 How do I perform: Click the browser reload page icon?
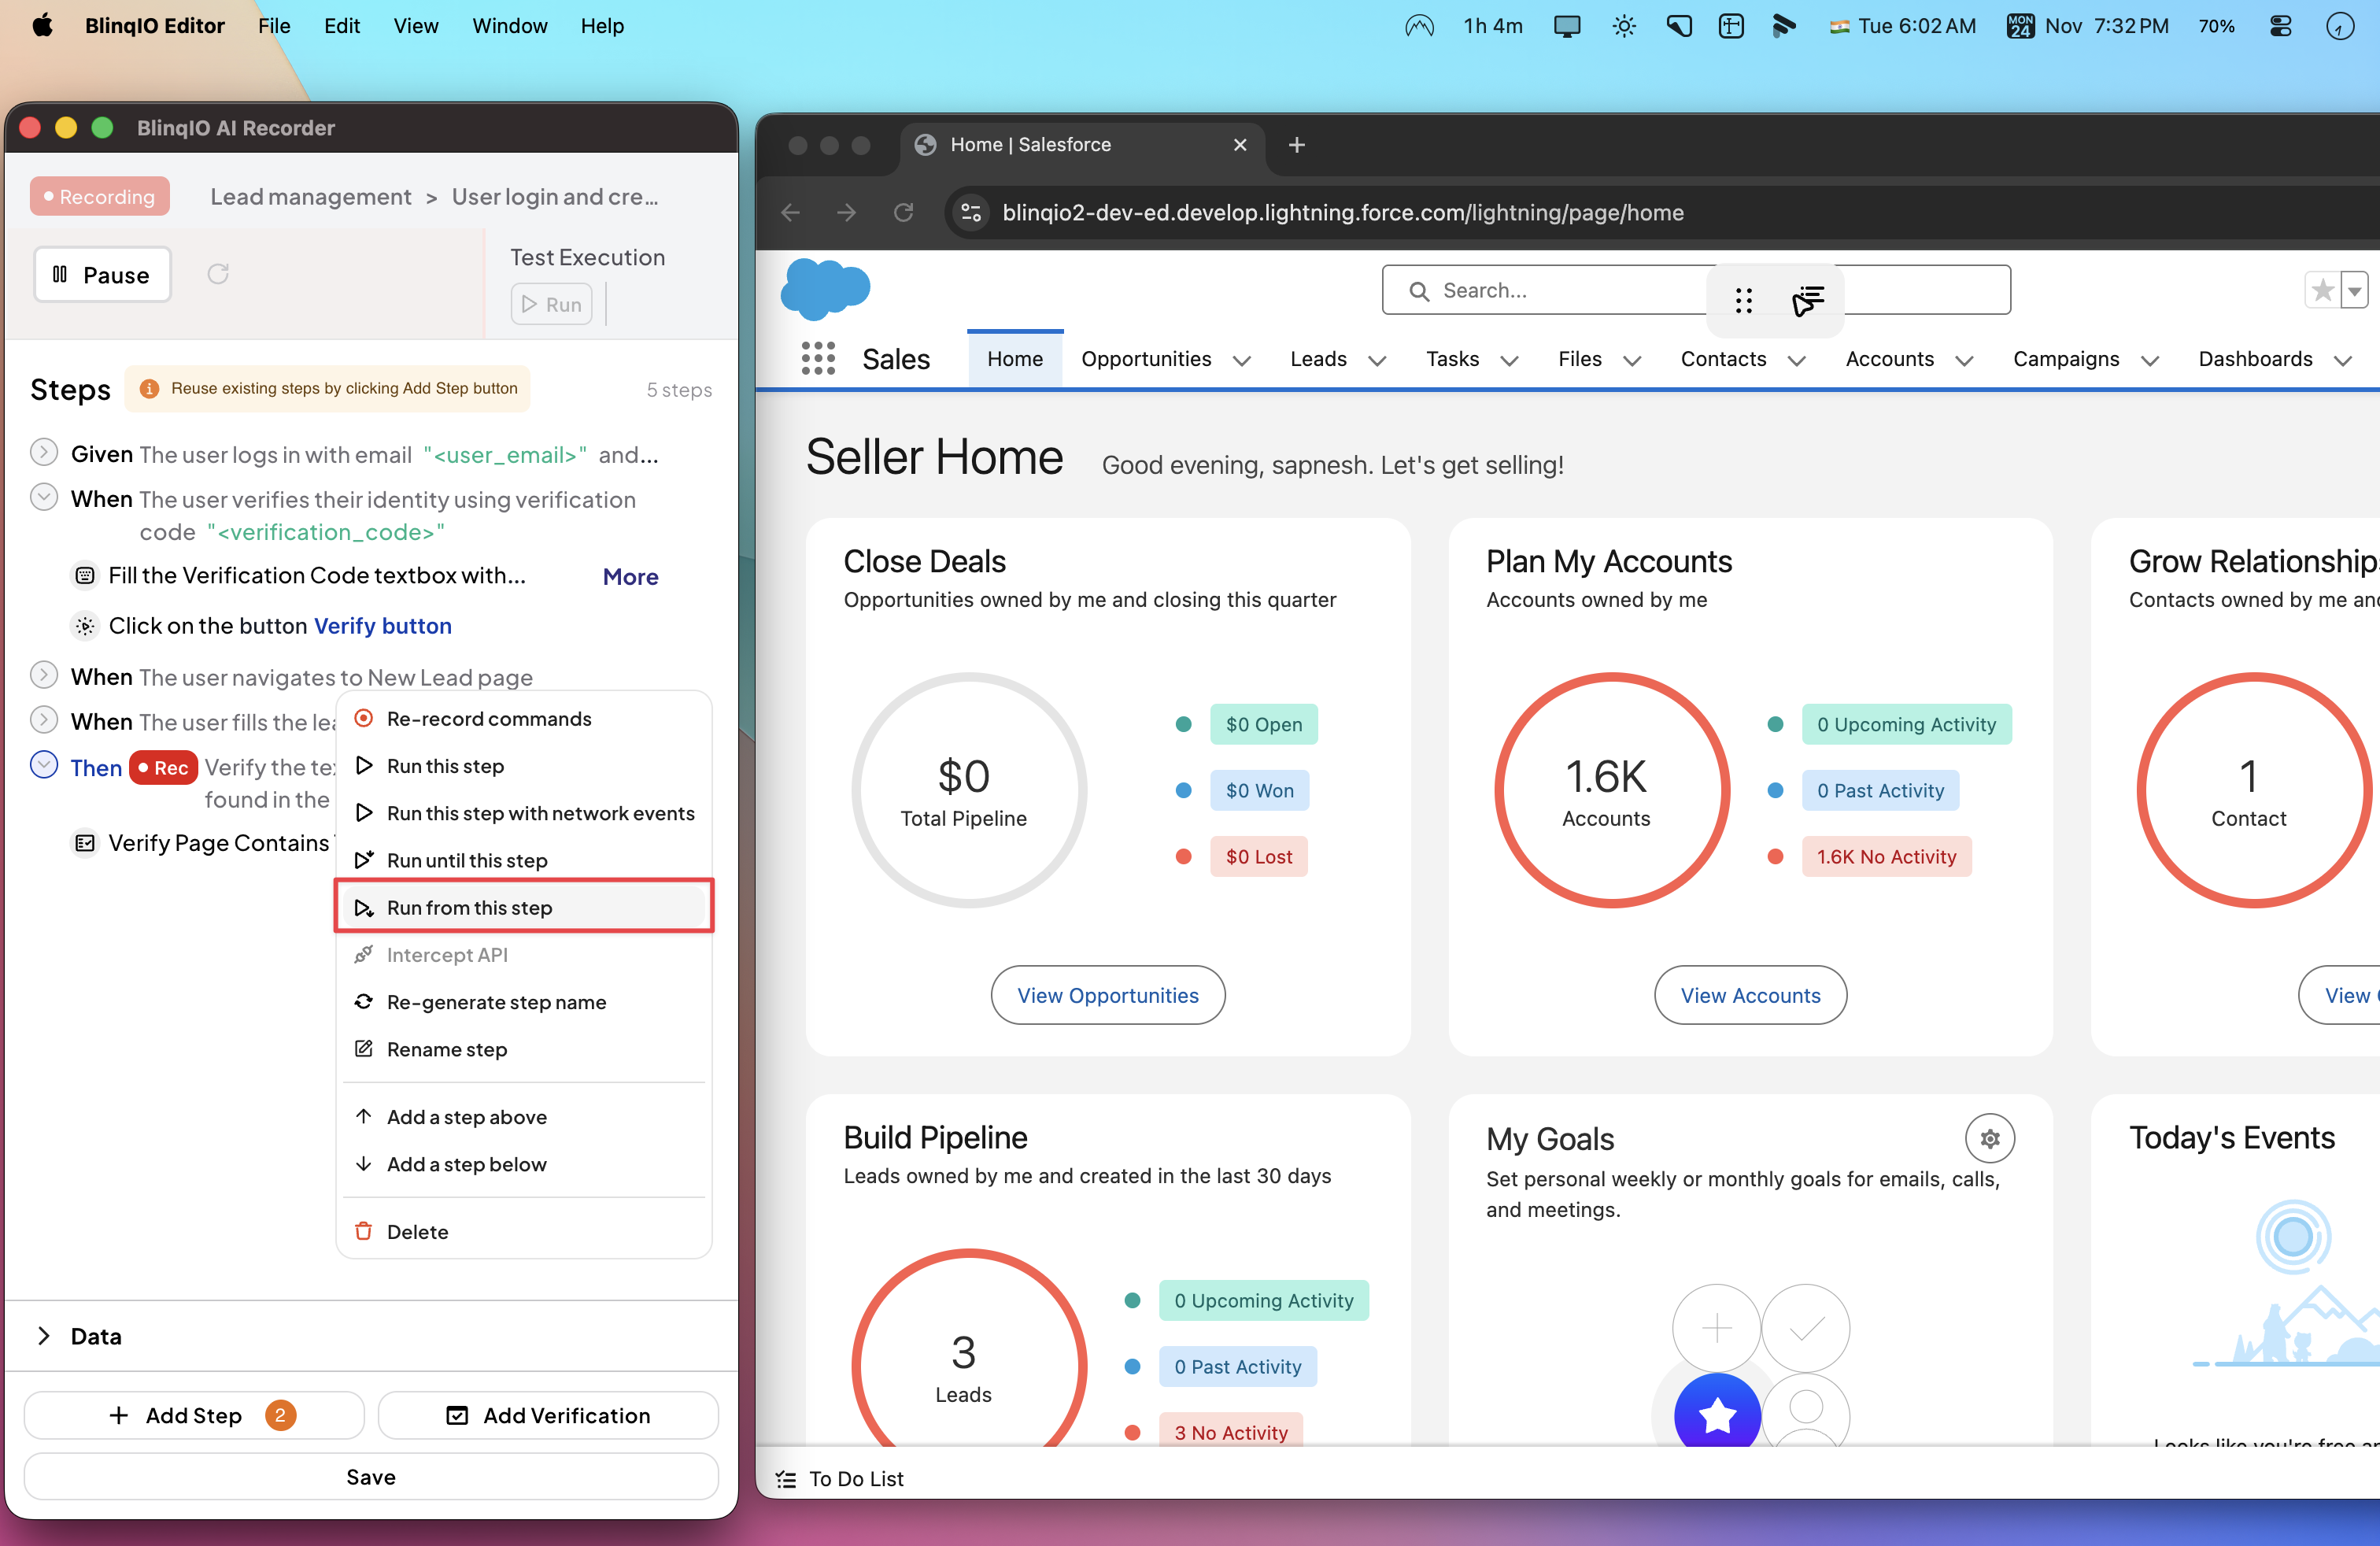click(903, 213)
